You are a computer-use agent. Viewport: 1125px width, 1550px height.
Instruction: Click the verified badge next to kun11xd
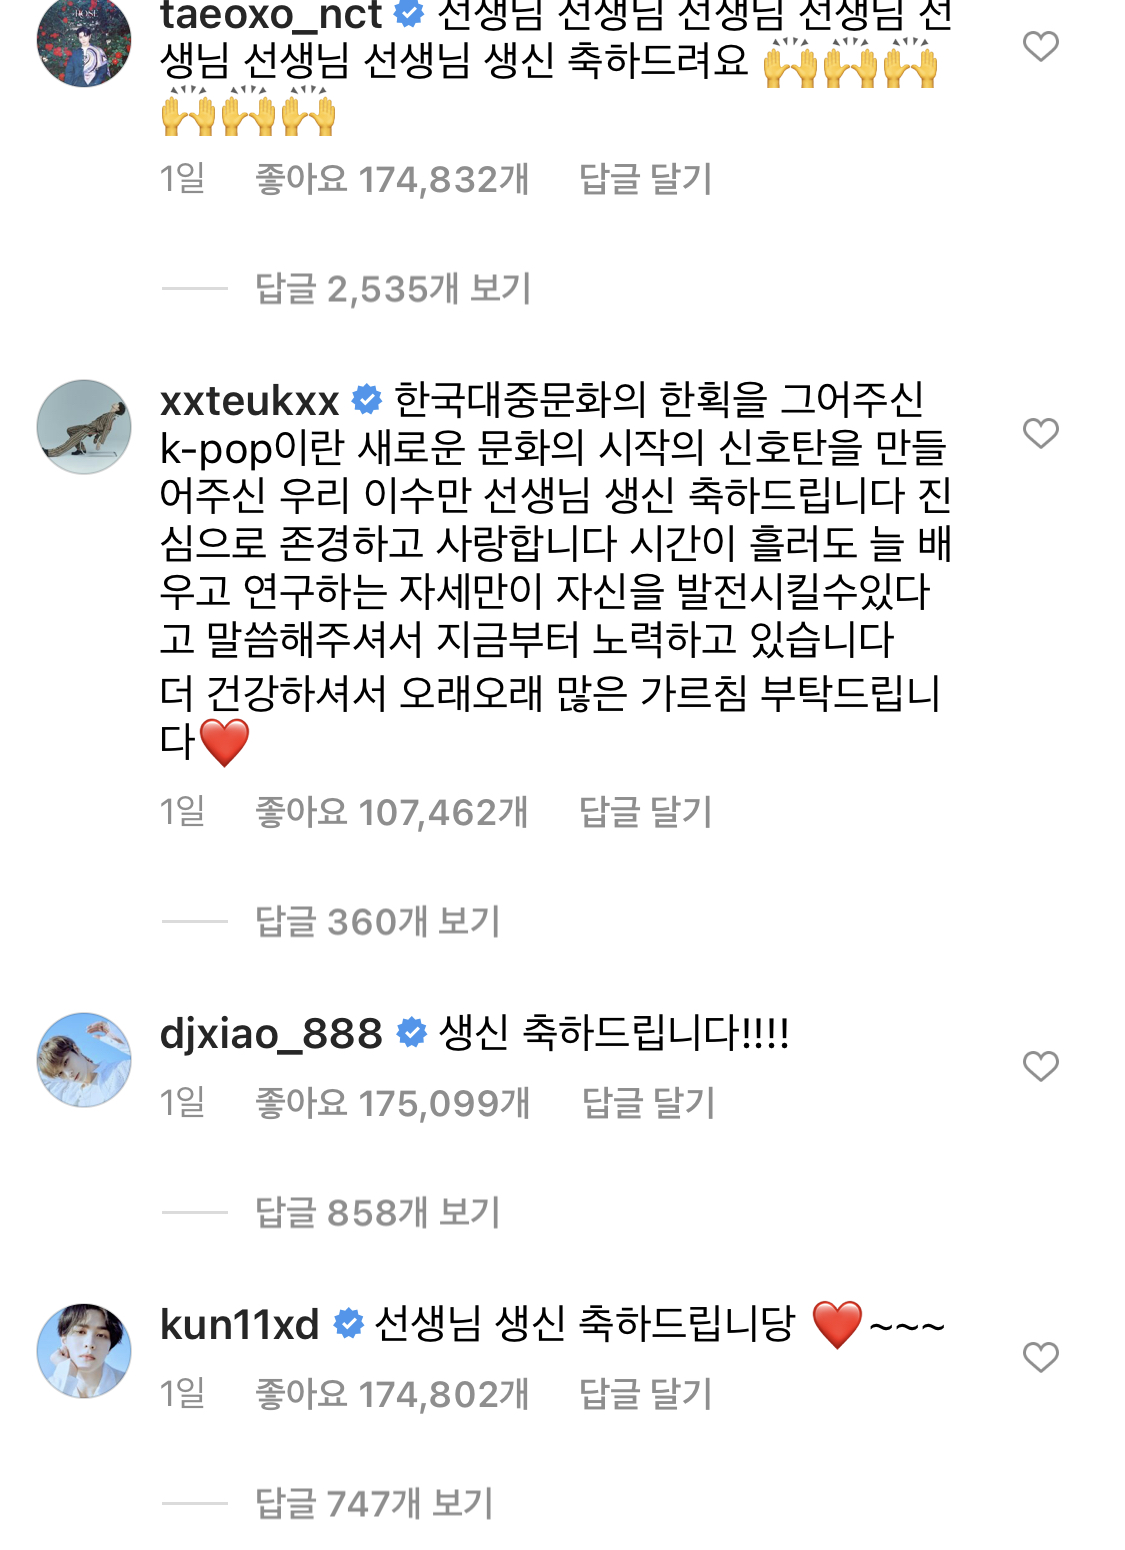point(348,1324)
